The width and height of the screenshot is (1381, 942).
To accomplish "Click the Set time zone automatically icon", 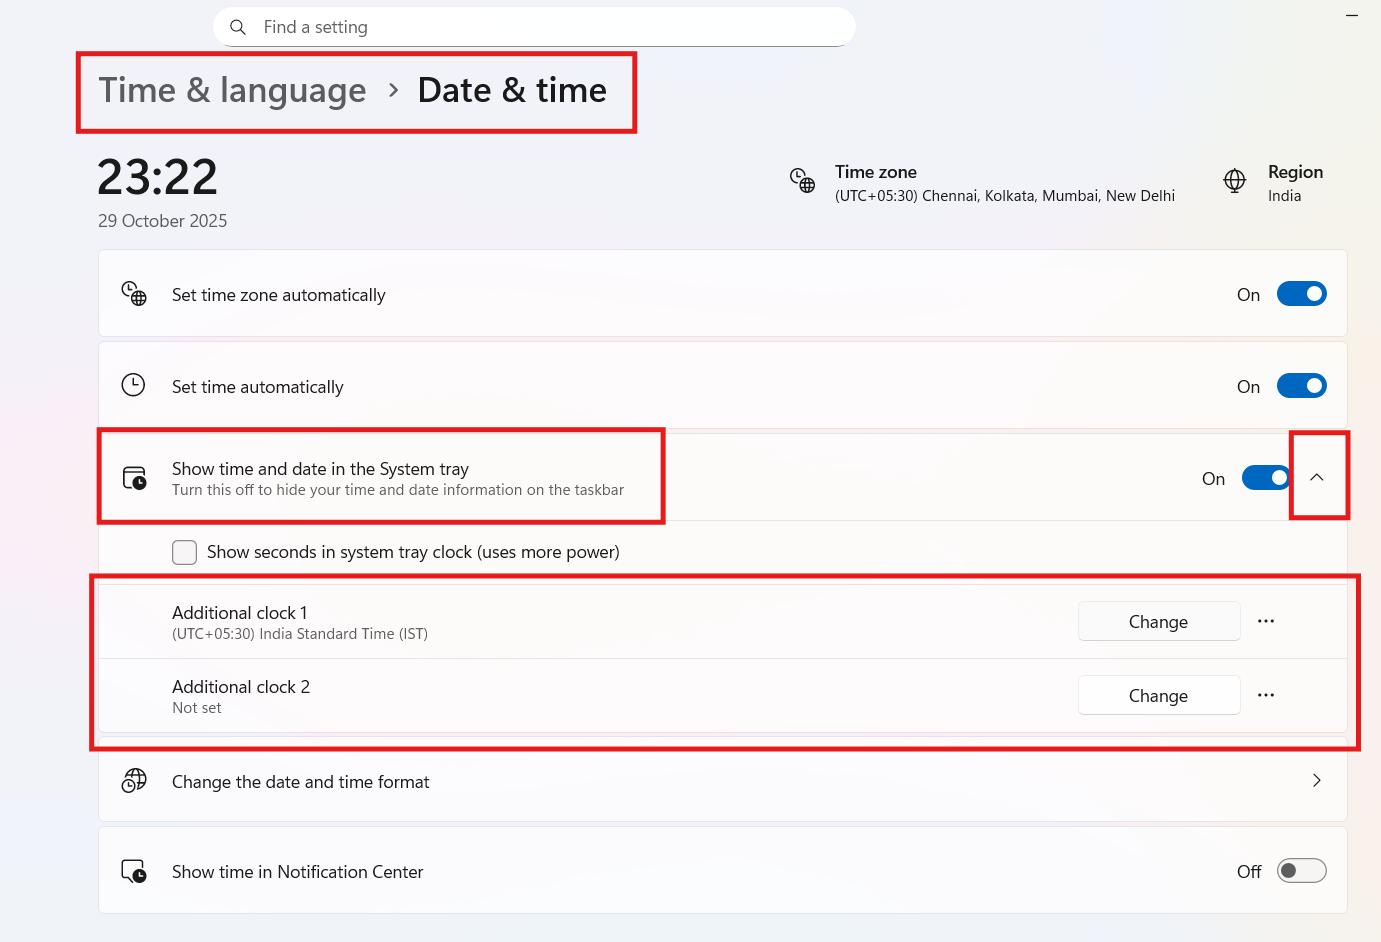I will (x=134, y=294).
